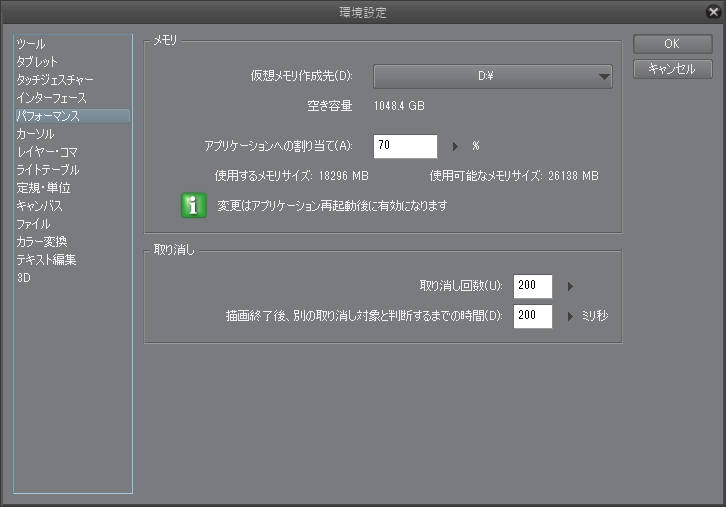
Task: Select ファイル category in list
Action: pos(33,224)
